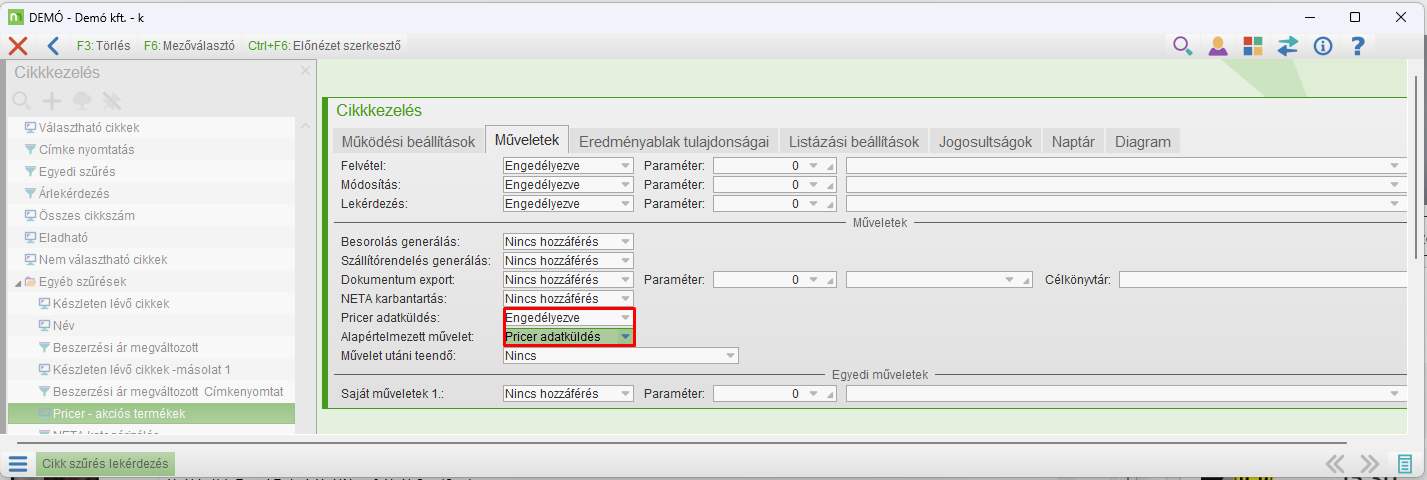Click F3: Törlés button

(x=103, y=46)
